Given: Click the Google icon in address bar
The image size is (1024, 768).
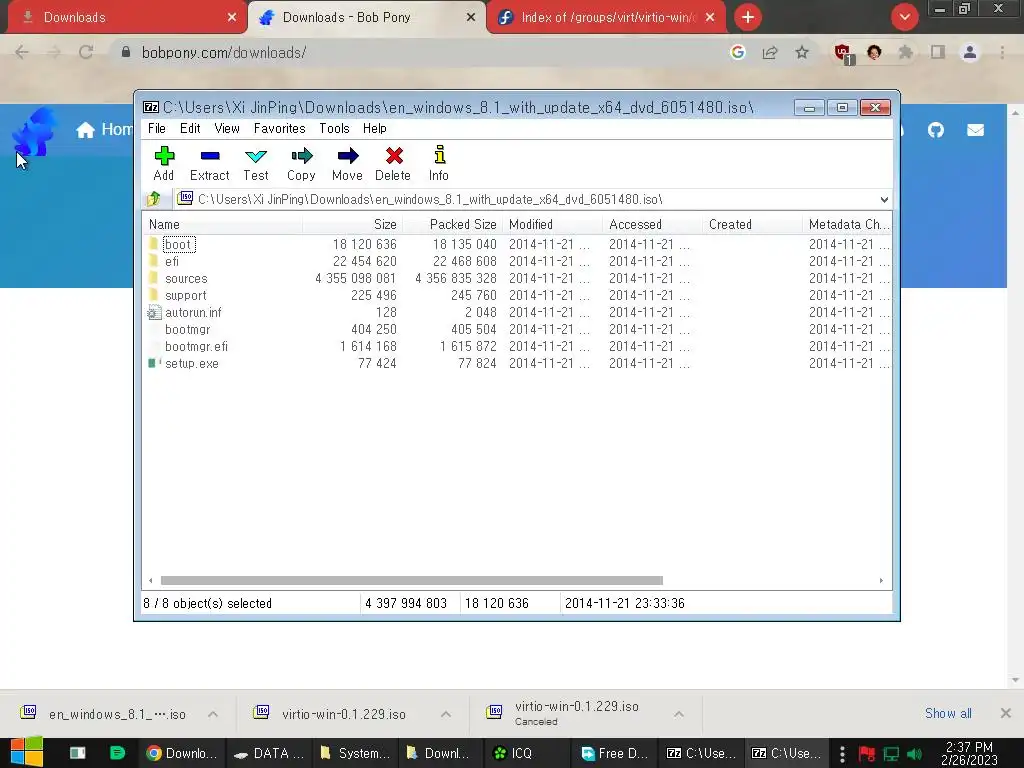Looking at the screenshot, I should 738,52.
